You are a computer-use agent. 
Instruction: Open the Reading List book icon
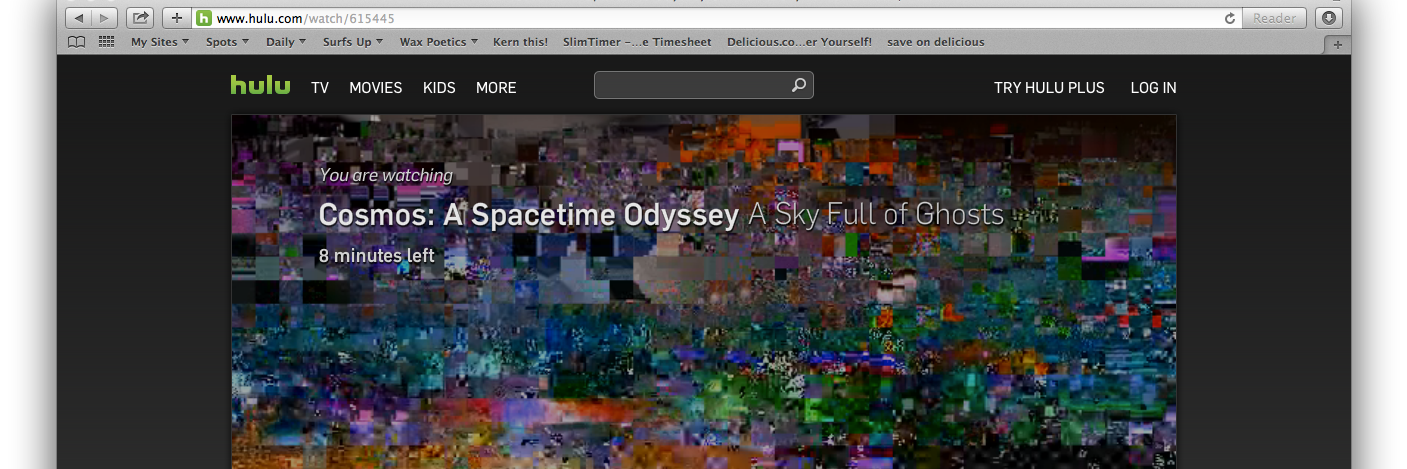coord(77,42)
